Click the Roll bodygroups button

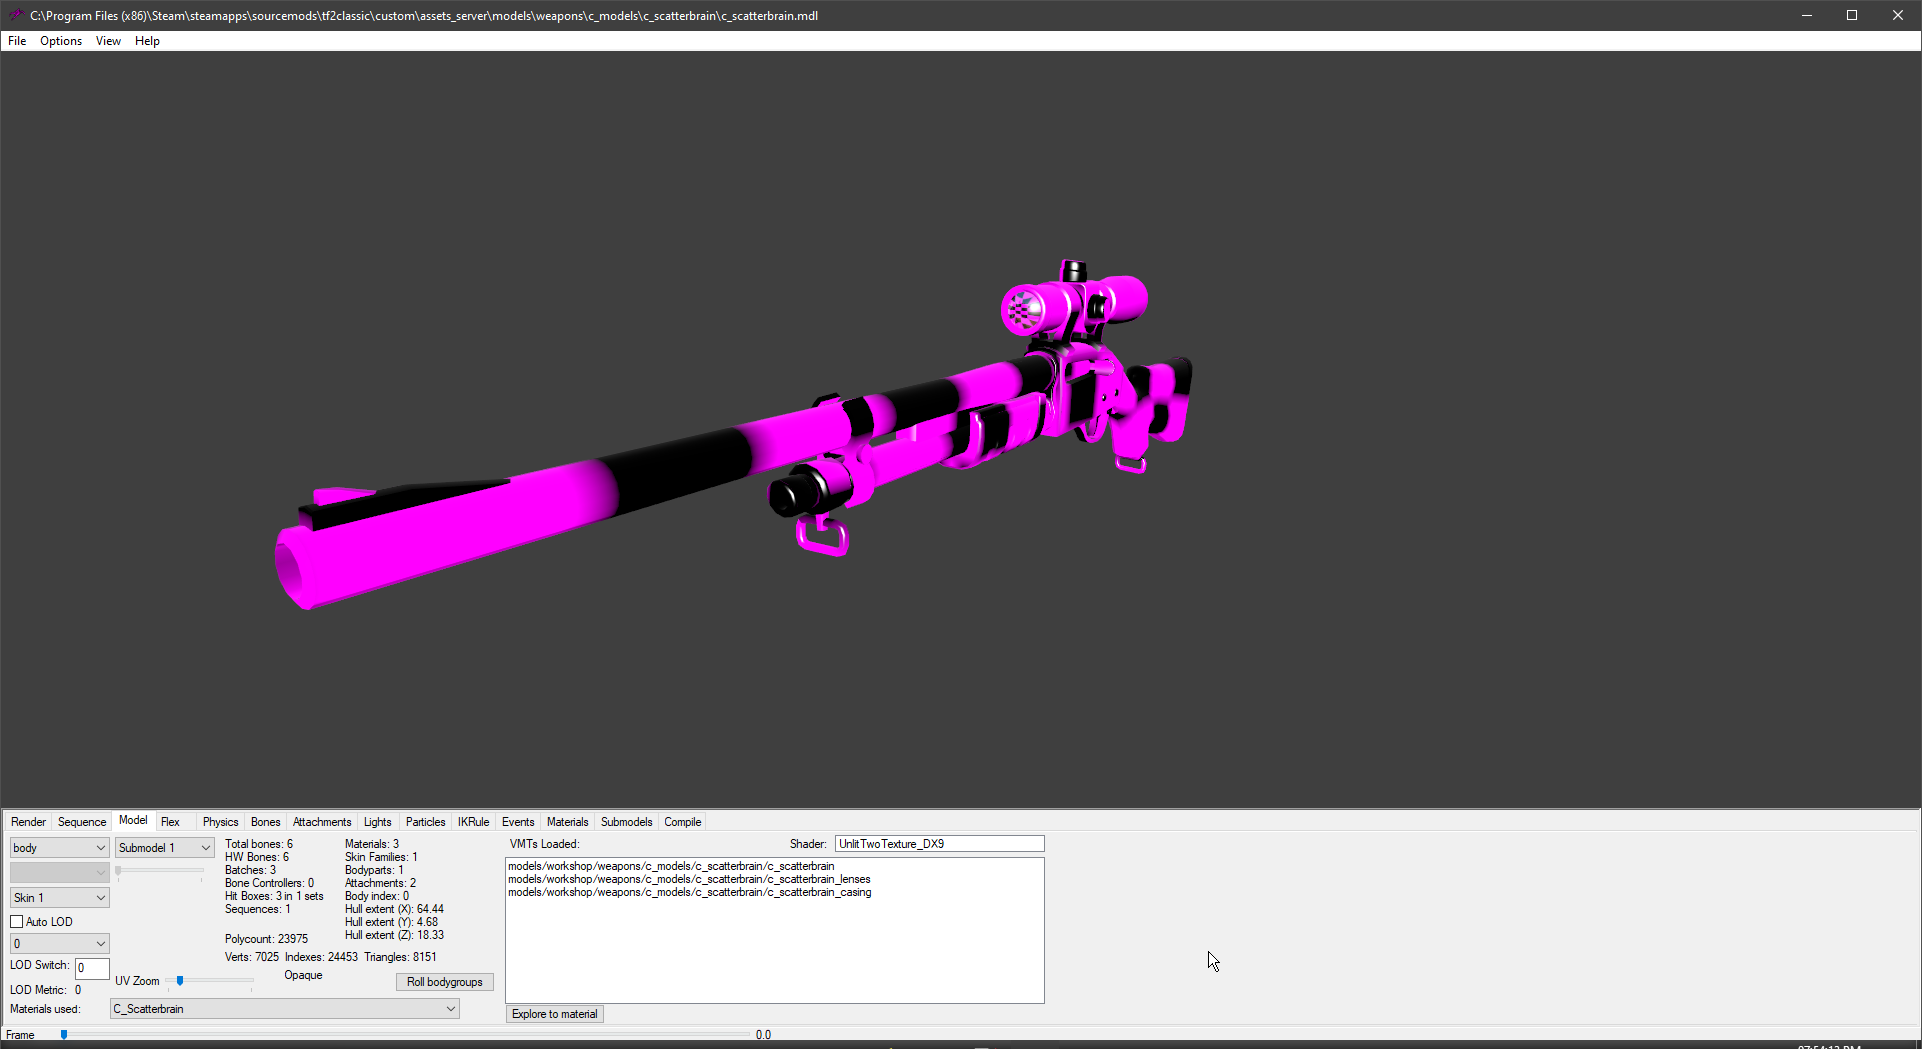point(445,982)
